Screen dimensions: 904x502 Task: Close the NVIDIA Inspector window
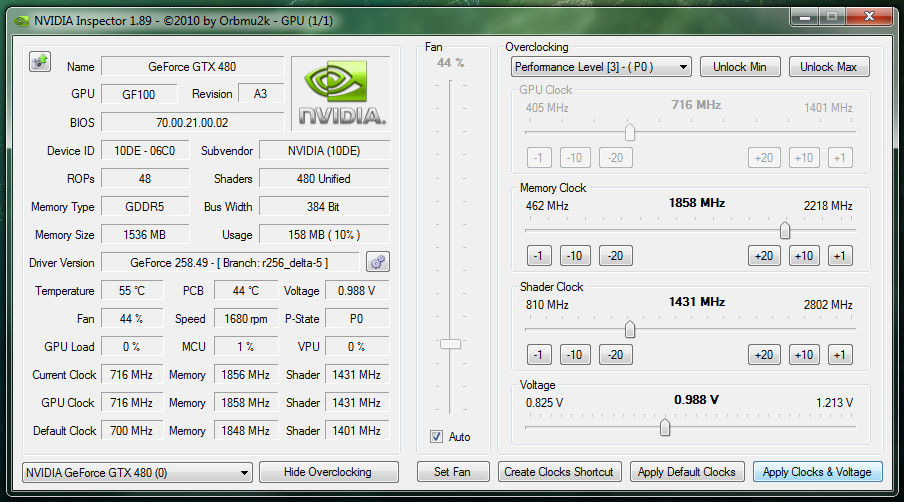[x=870, y=16]
